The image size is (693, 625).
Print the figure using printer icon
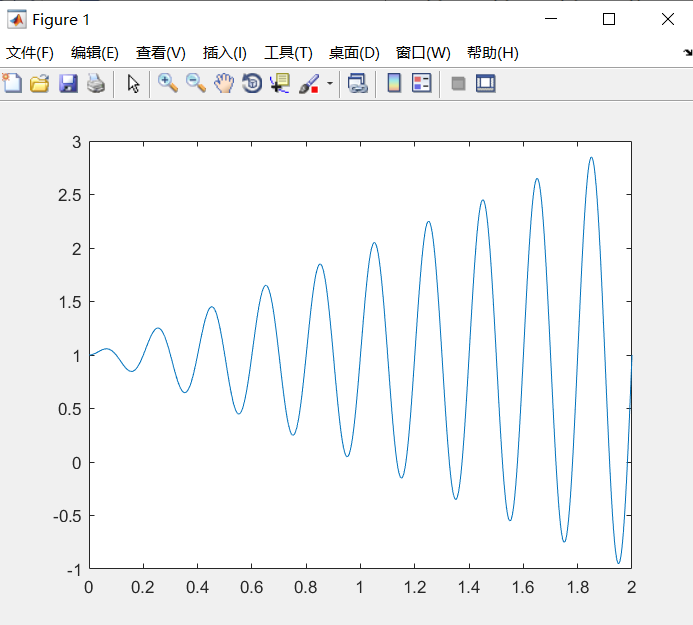pos(96,83)
